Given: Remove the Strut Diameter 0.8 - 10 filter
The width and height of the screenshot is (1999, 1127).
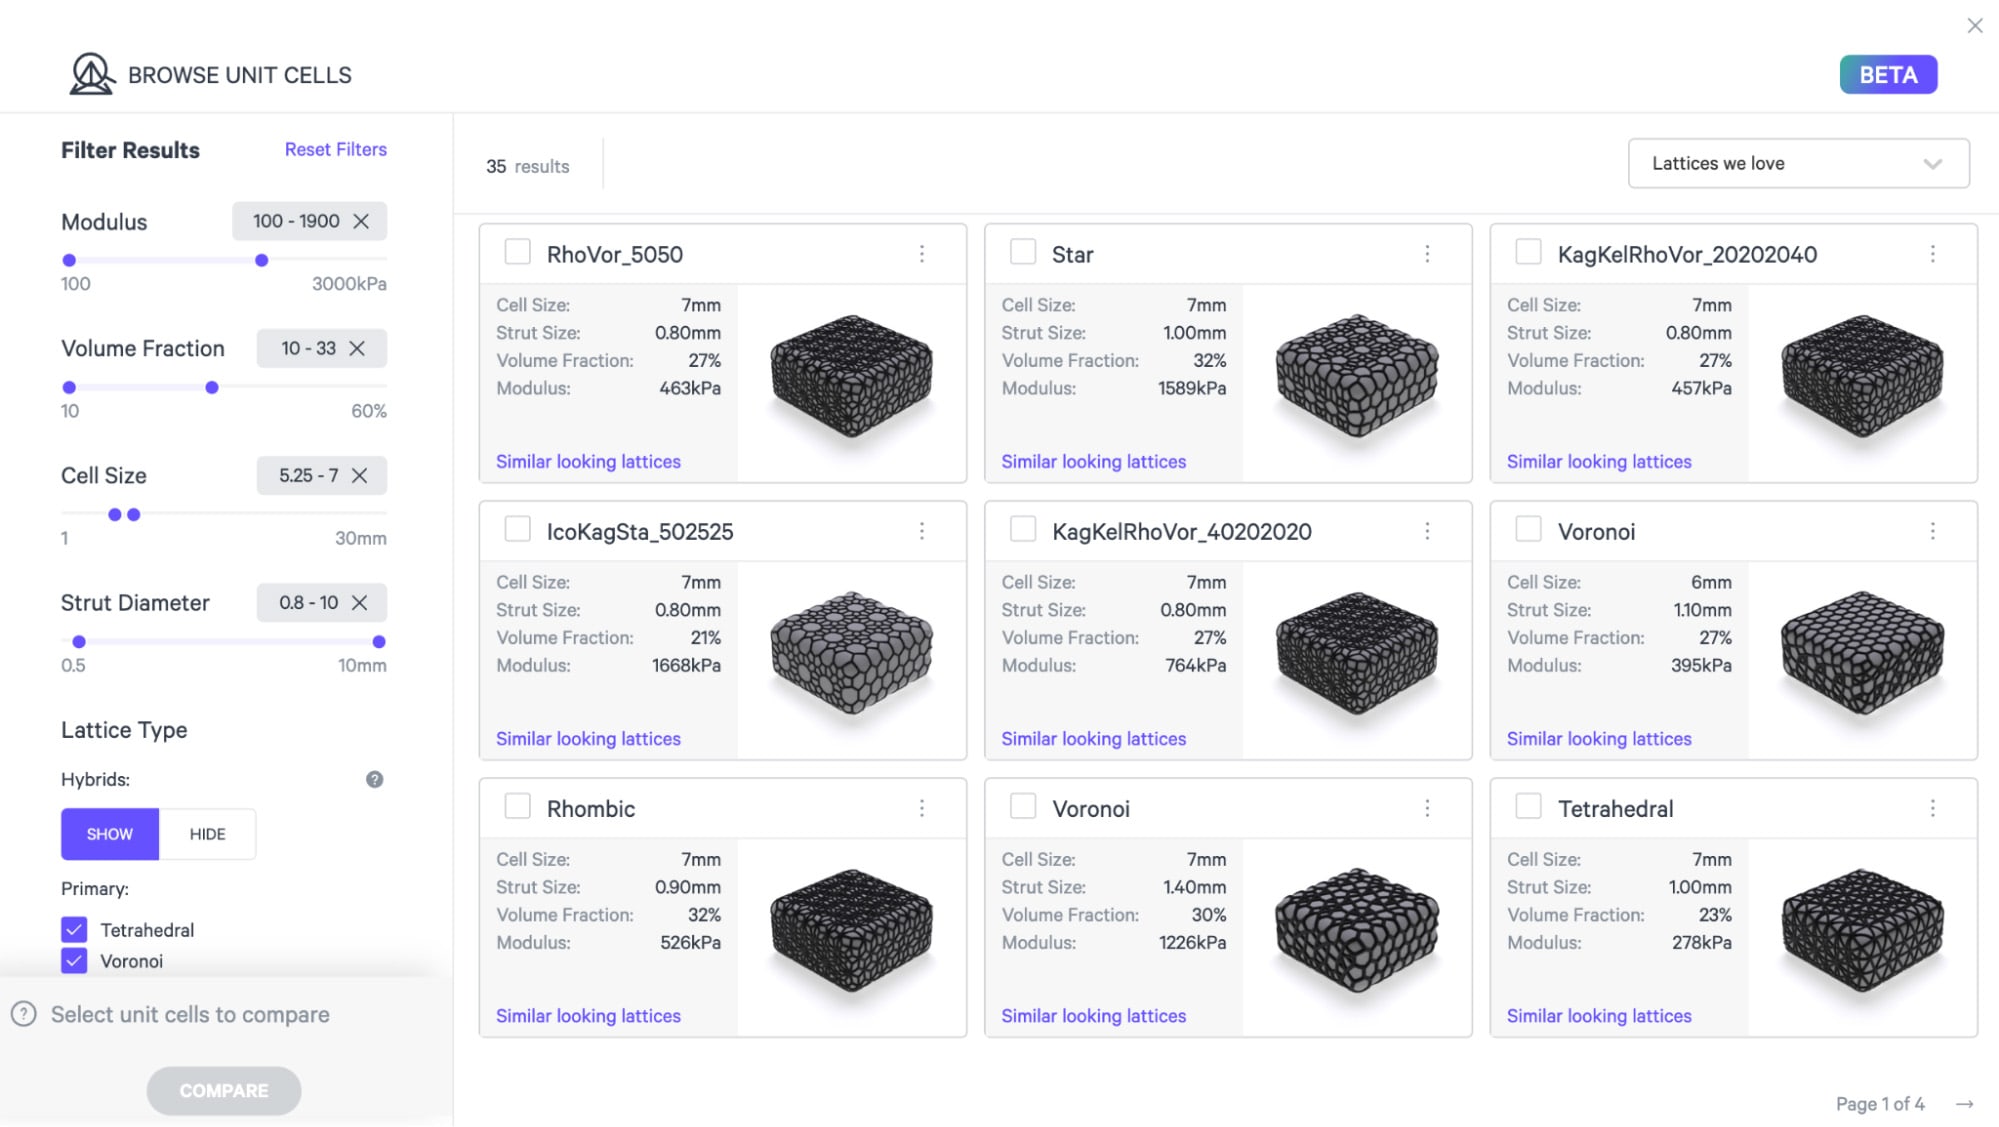Looking at the screenshot, I should coord(360,602).
